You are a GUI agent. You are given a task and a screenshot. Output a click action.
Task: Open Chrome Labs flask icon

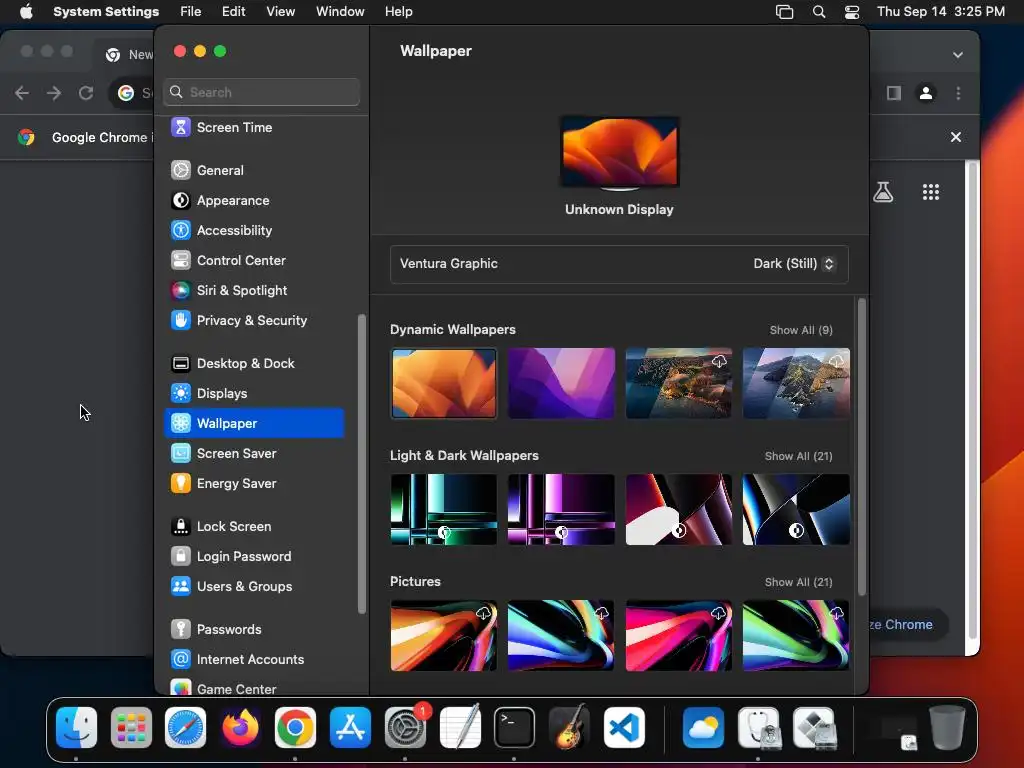coord(883,192)
